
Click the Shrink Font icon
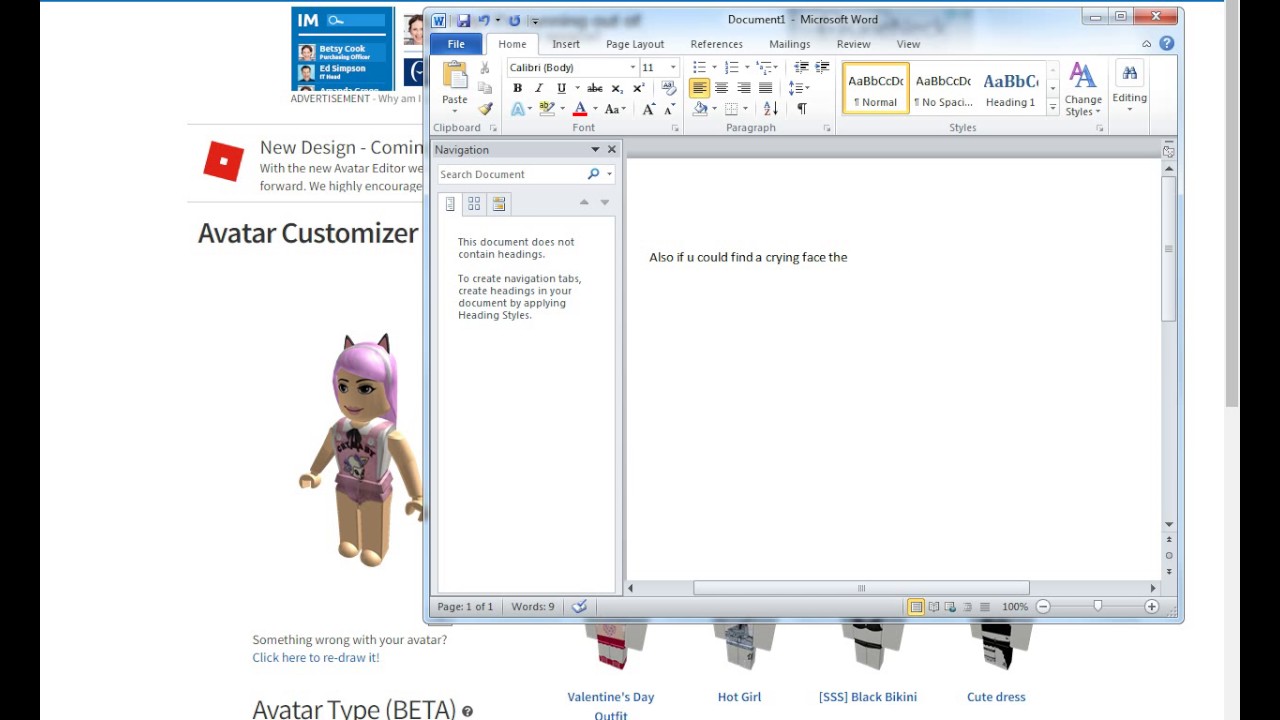click(669, 109)
